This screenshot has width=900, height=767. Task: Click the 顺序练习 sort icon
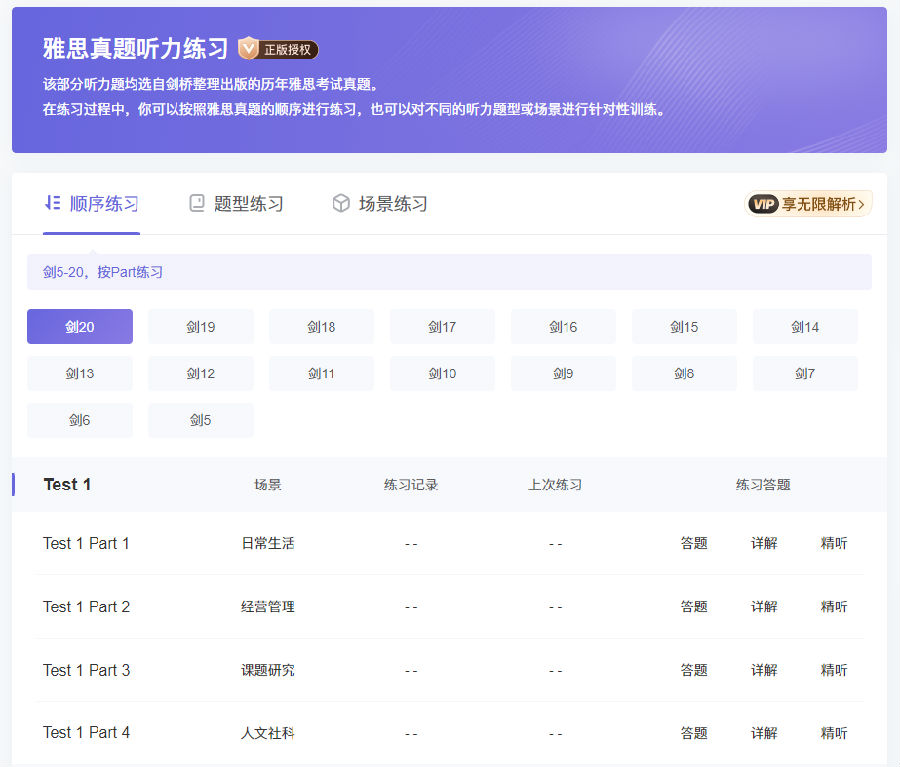[53, 203]
